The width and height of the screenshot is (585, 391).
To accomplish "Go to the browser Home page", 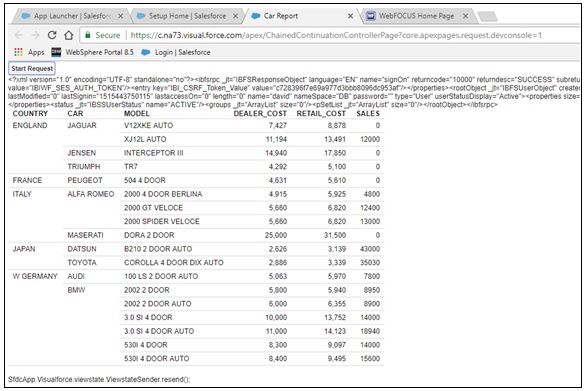I will [x=69, y=35].
